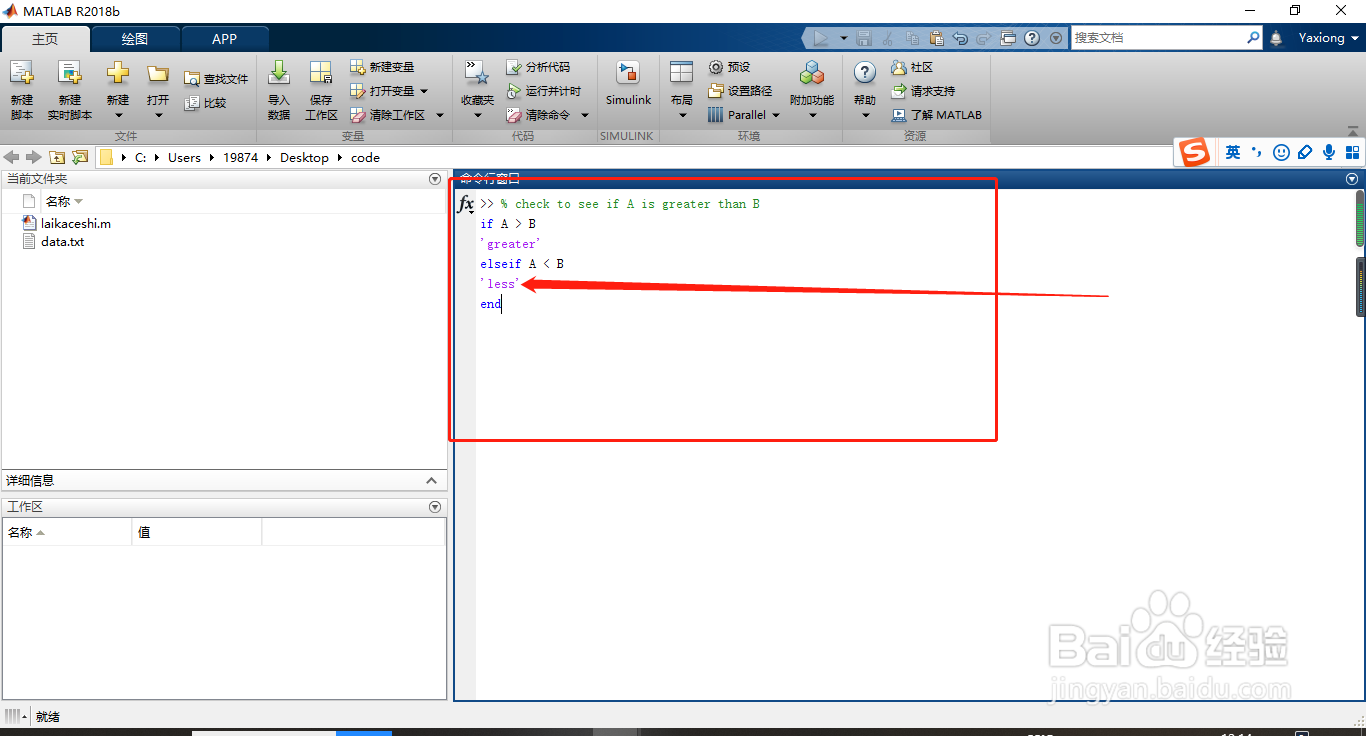Click 请求支持 request support
The width and height of the screenshot is (1366, 736).
click(x=922, y=91)
